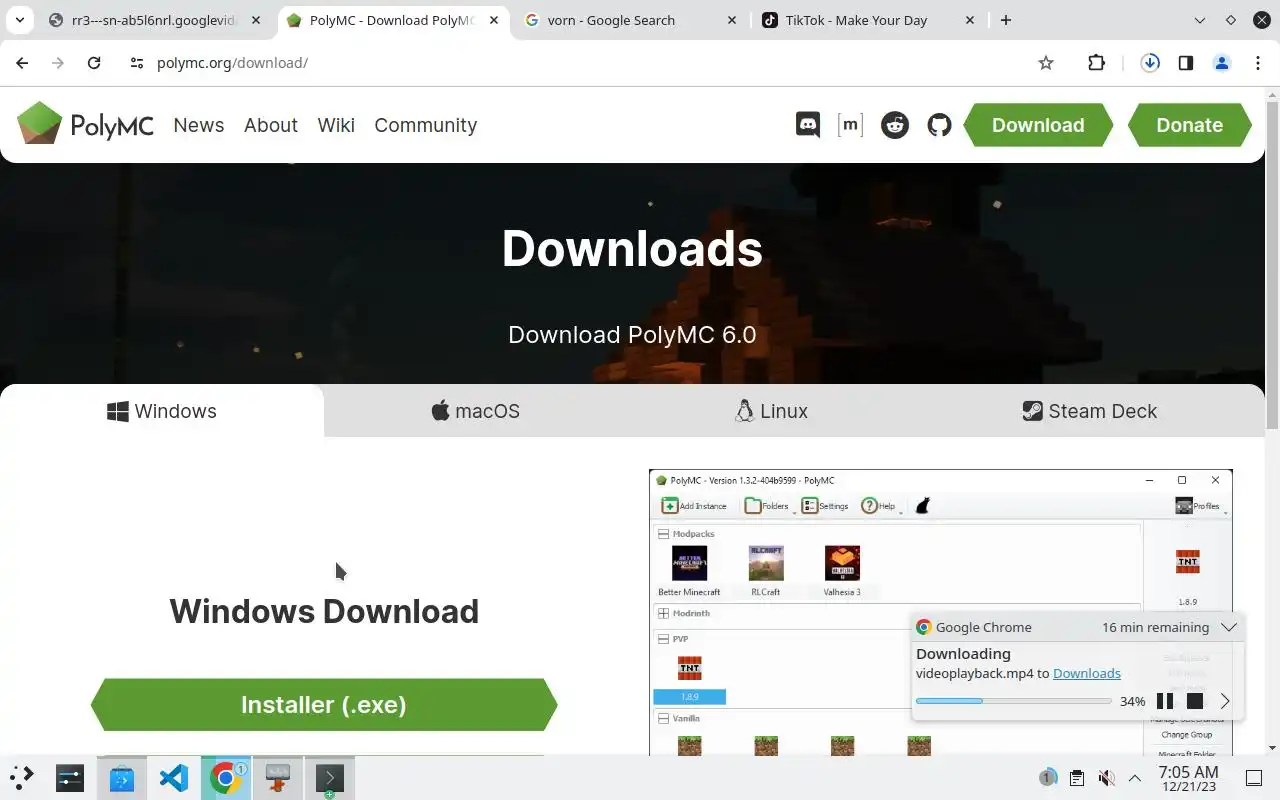The height and width of the screenshot is (800, 1280).
Task: Open the Community menu
Action: (426, 125)
